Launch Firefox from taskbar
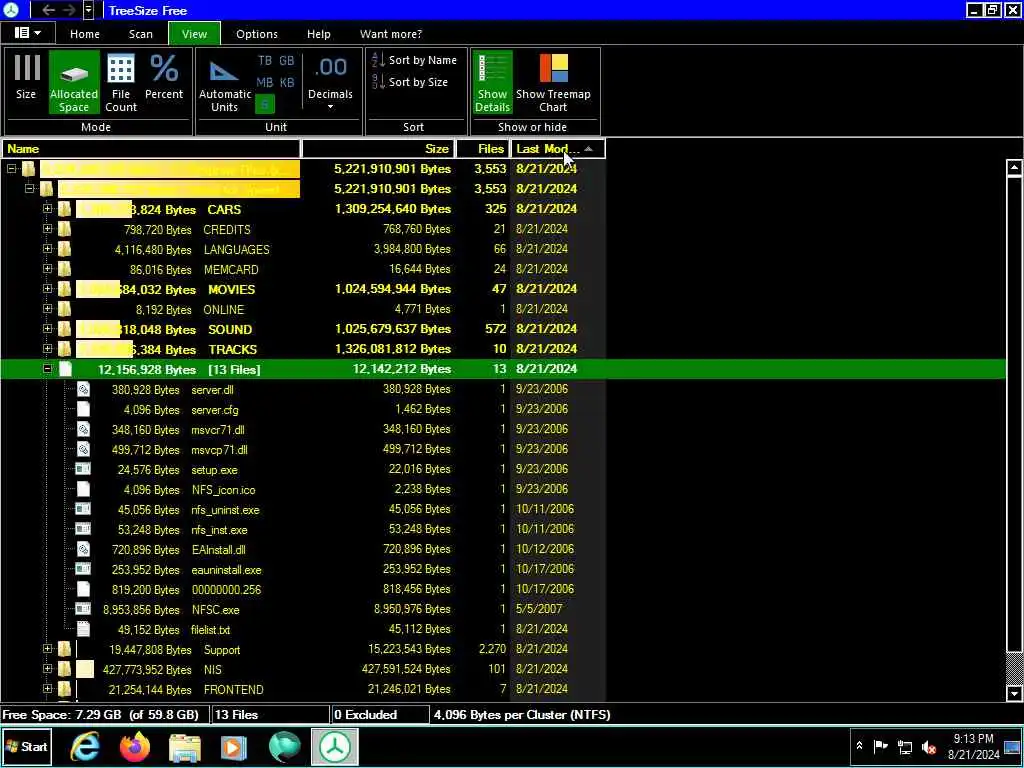Image resolution: width=1024 pixels, height=768 pixels. (x=135, y=747)
